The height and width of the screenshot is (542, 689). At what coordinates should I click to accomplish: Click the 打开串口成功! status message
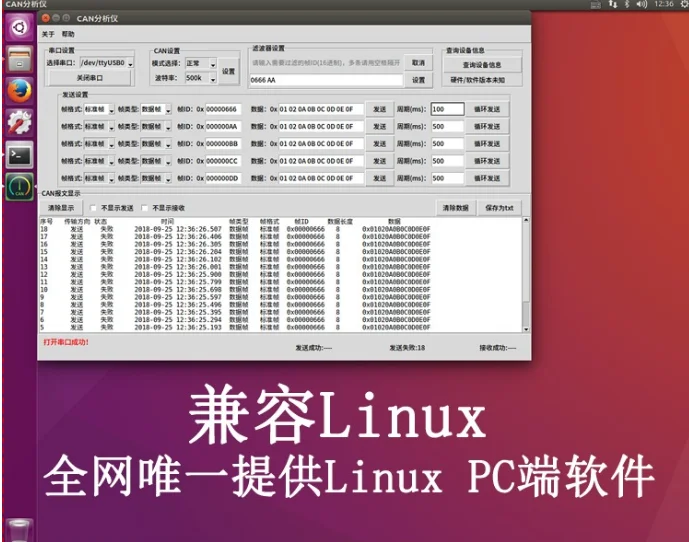click(x=66, y=342)
